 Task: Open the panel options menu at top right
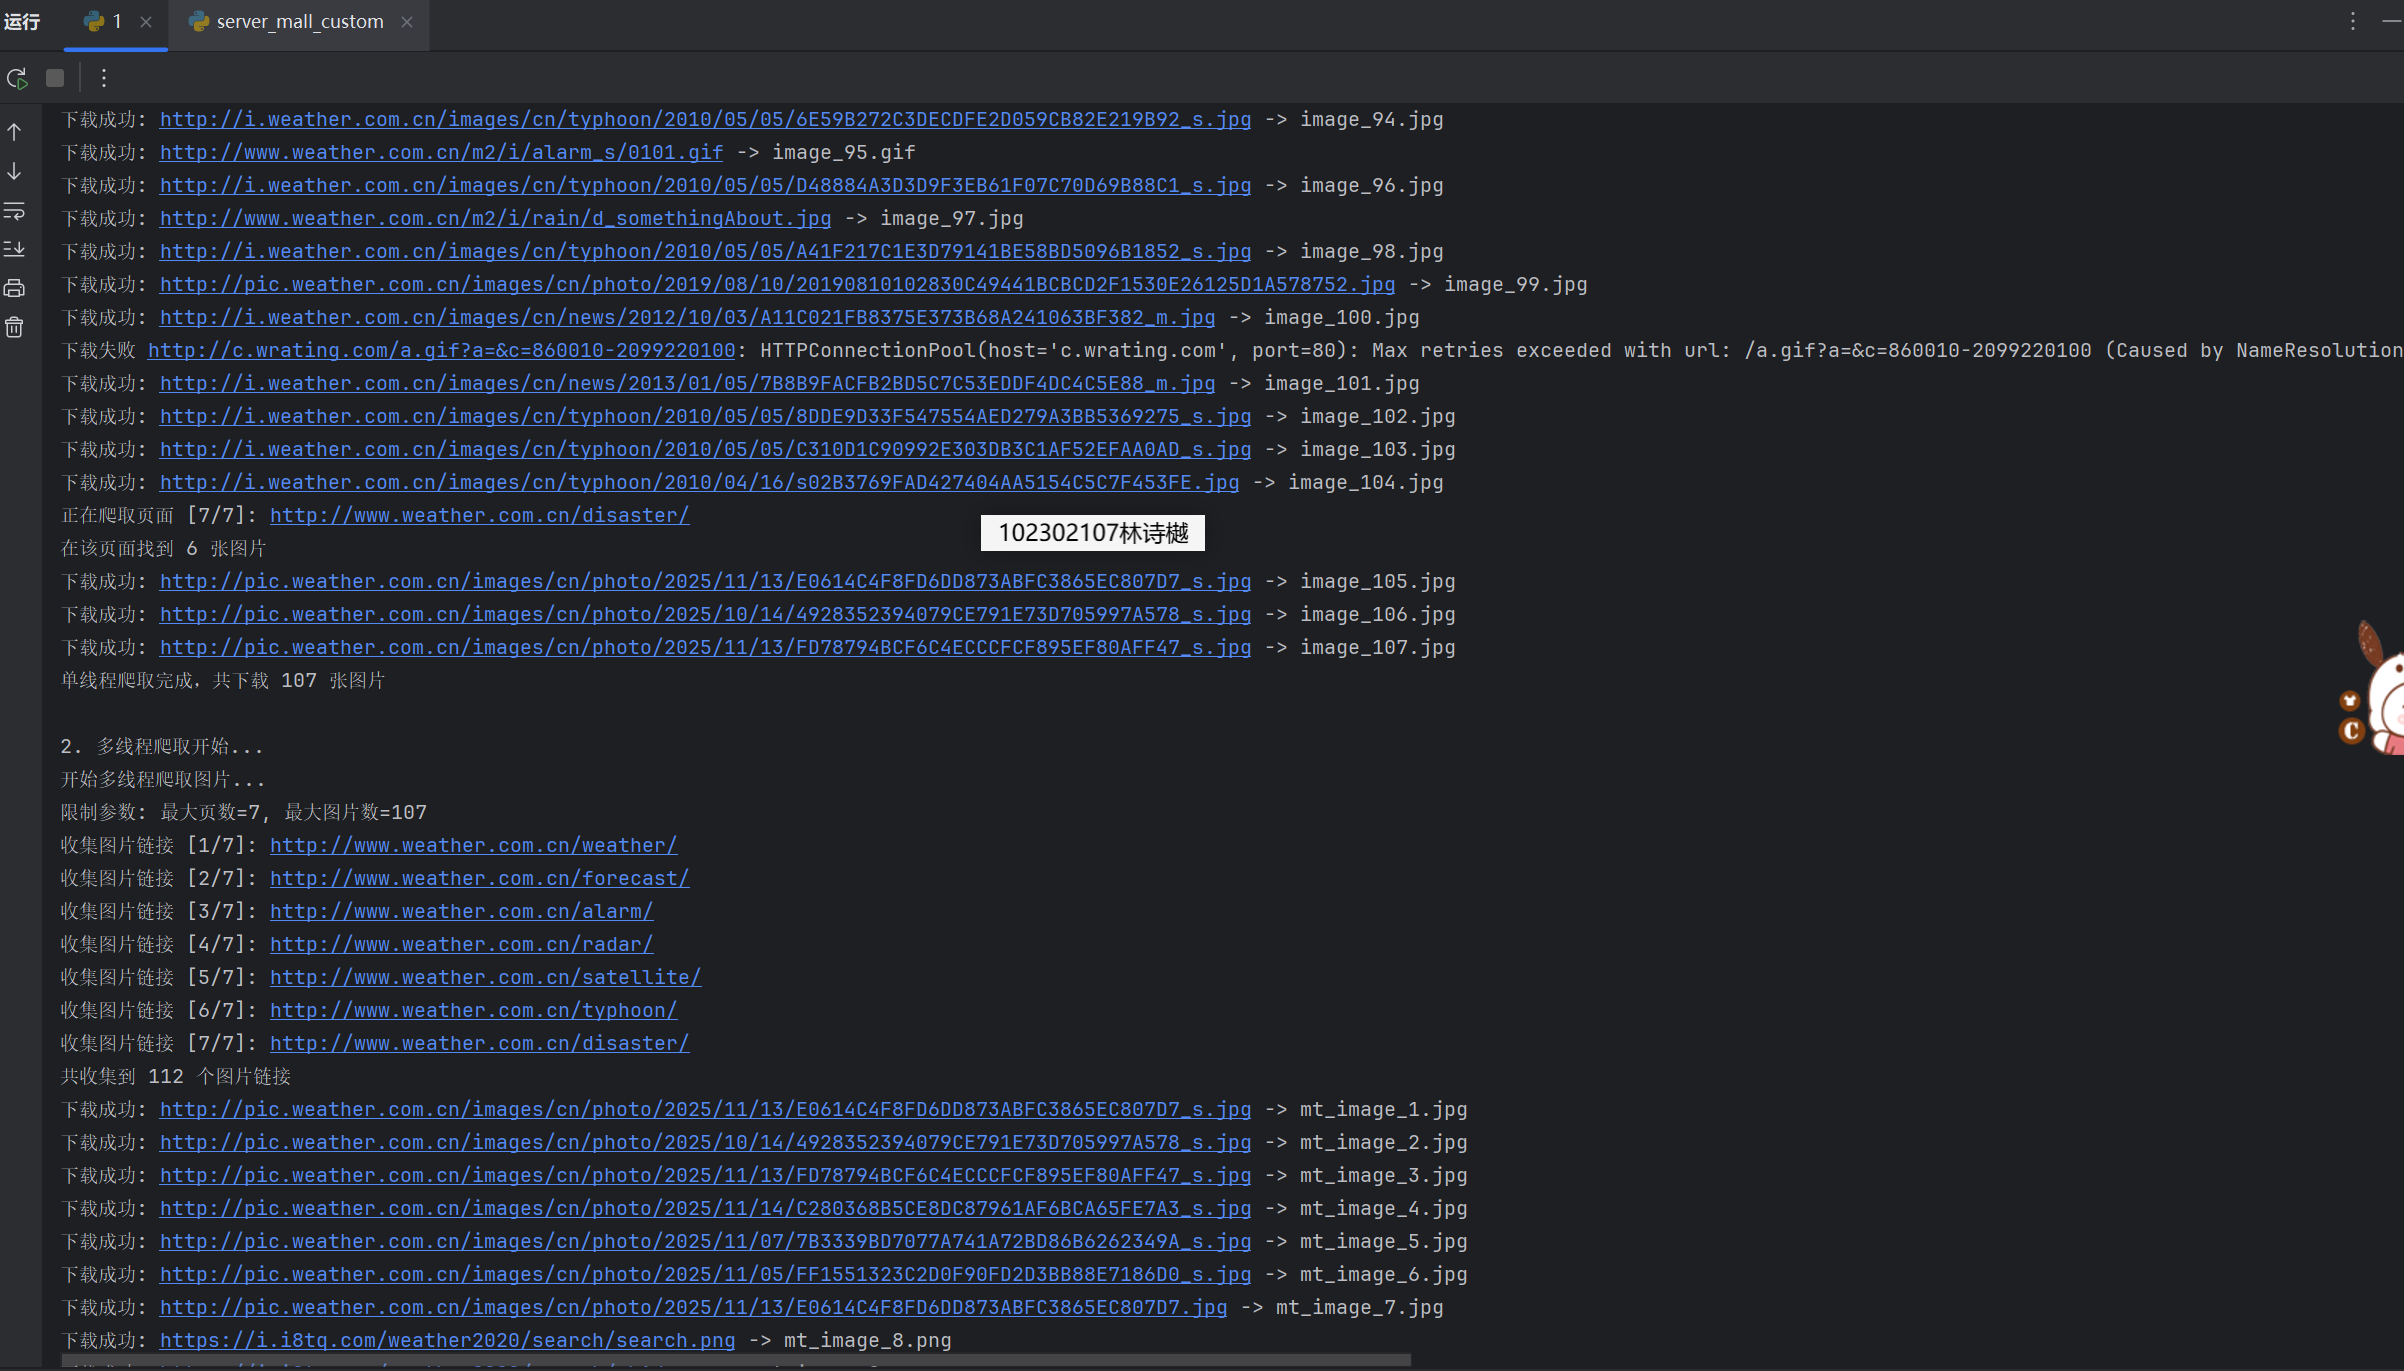[x=2352, y=22]
